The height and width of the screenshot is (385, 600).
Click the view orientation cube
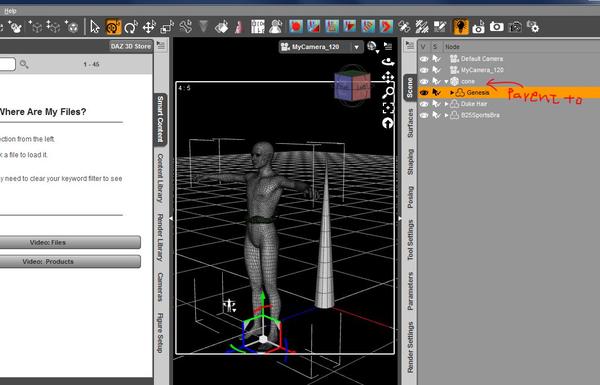(352, 85)
